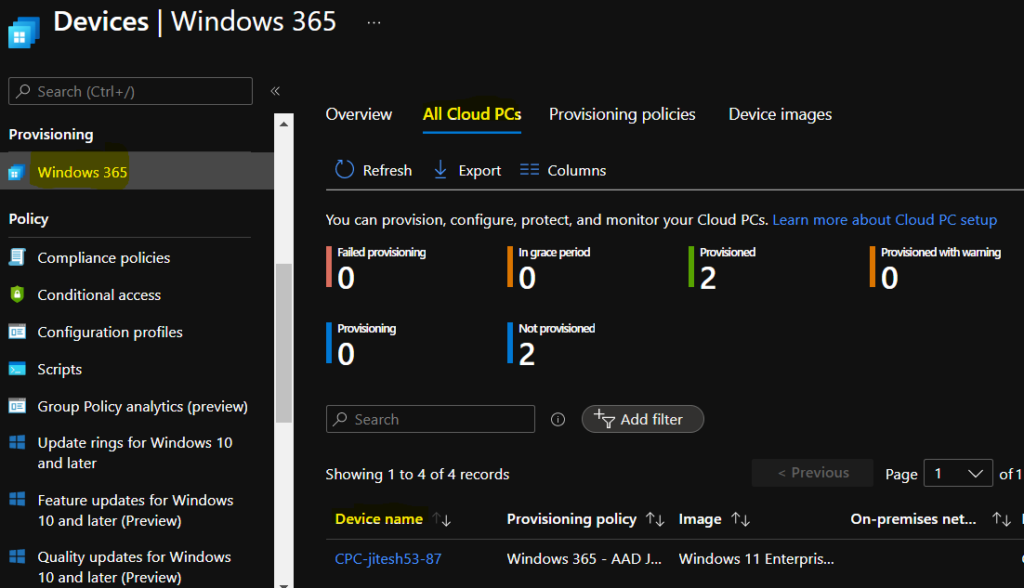Open the Device images tab
The image size is (1024, 588).
click(x=780, y=114)
